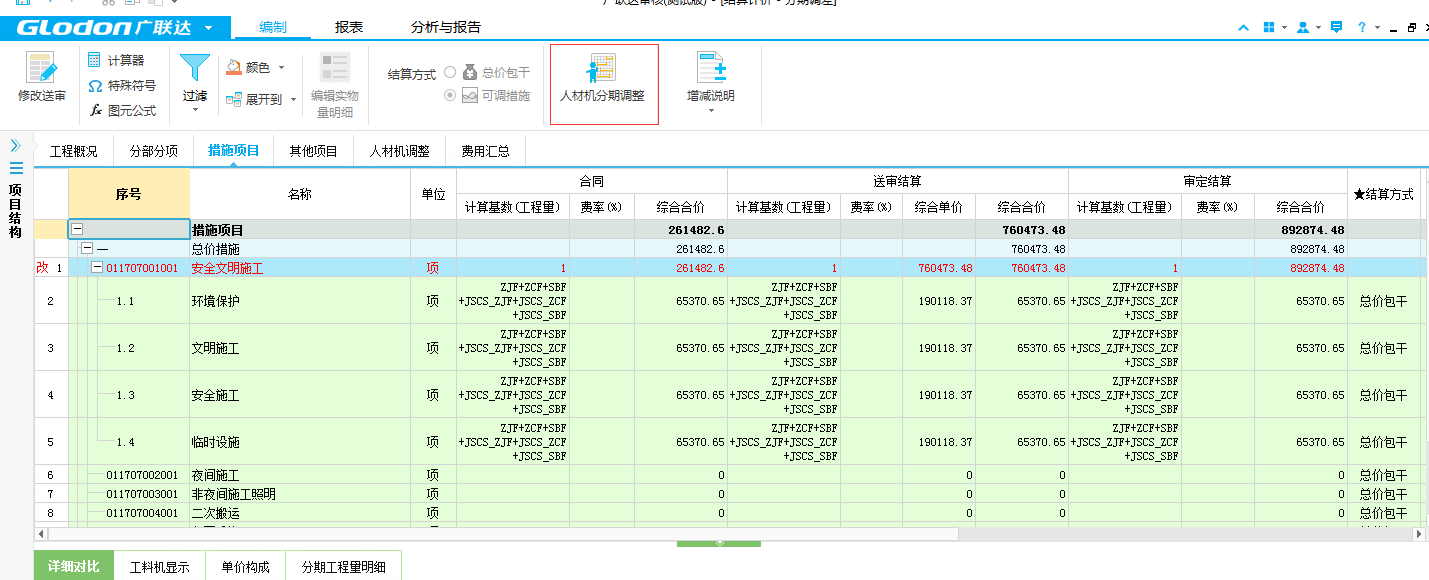Click the 过滤 funnel filter icon
Screen dimensions: 1429x580
(194, 68)
